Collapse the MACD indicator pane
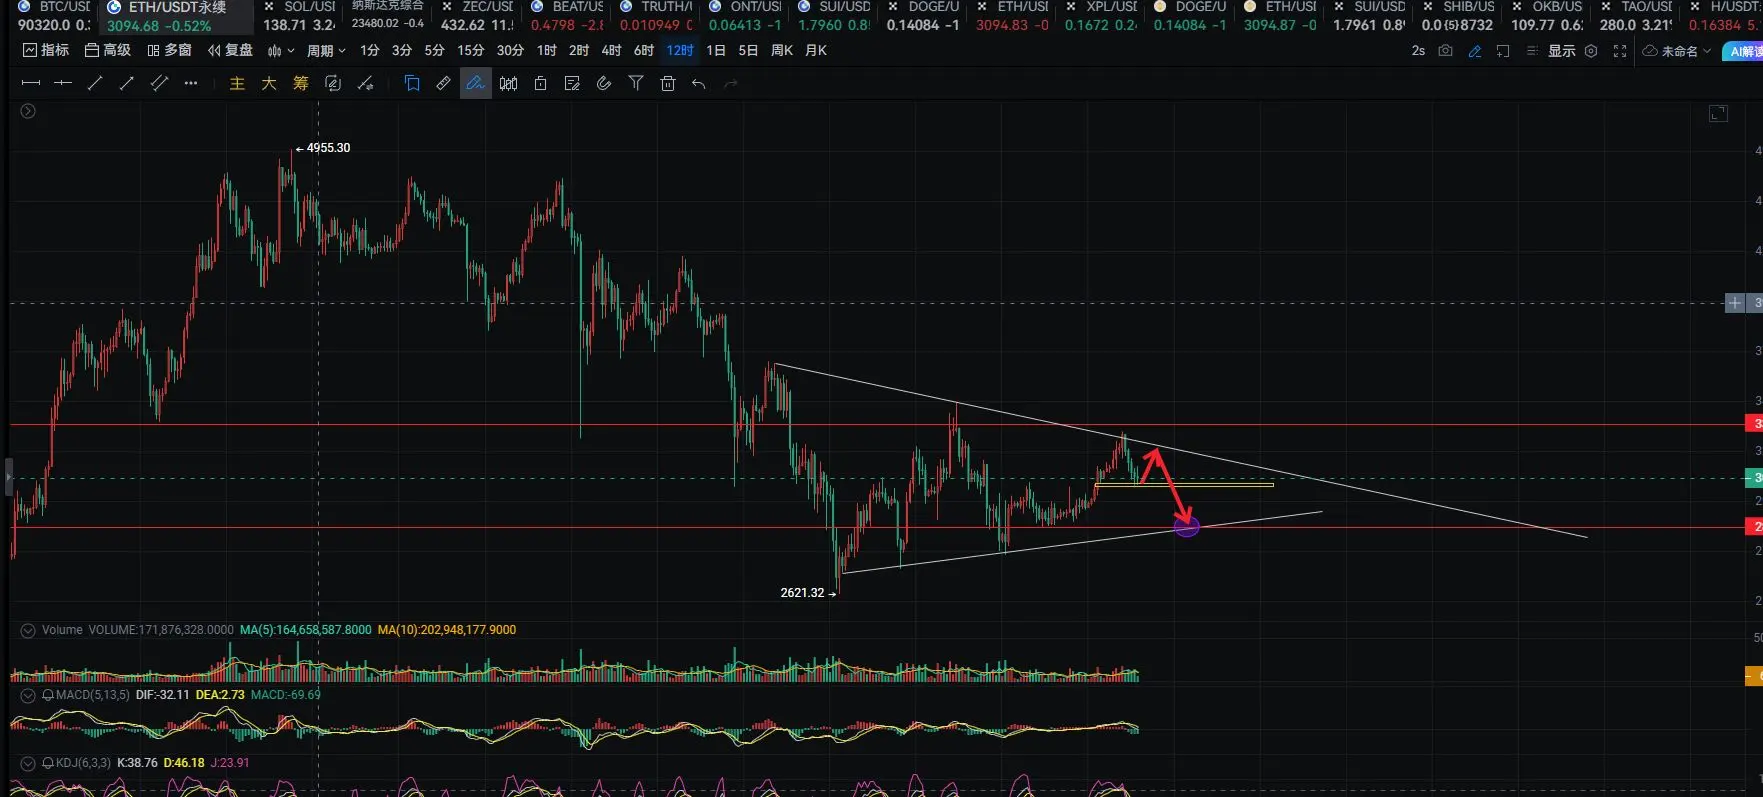 tap(28, 695)
